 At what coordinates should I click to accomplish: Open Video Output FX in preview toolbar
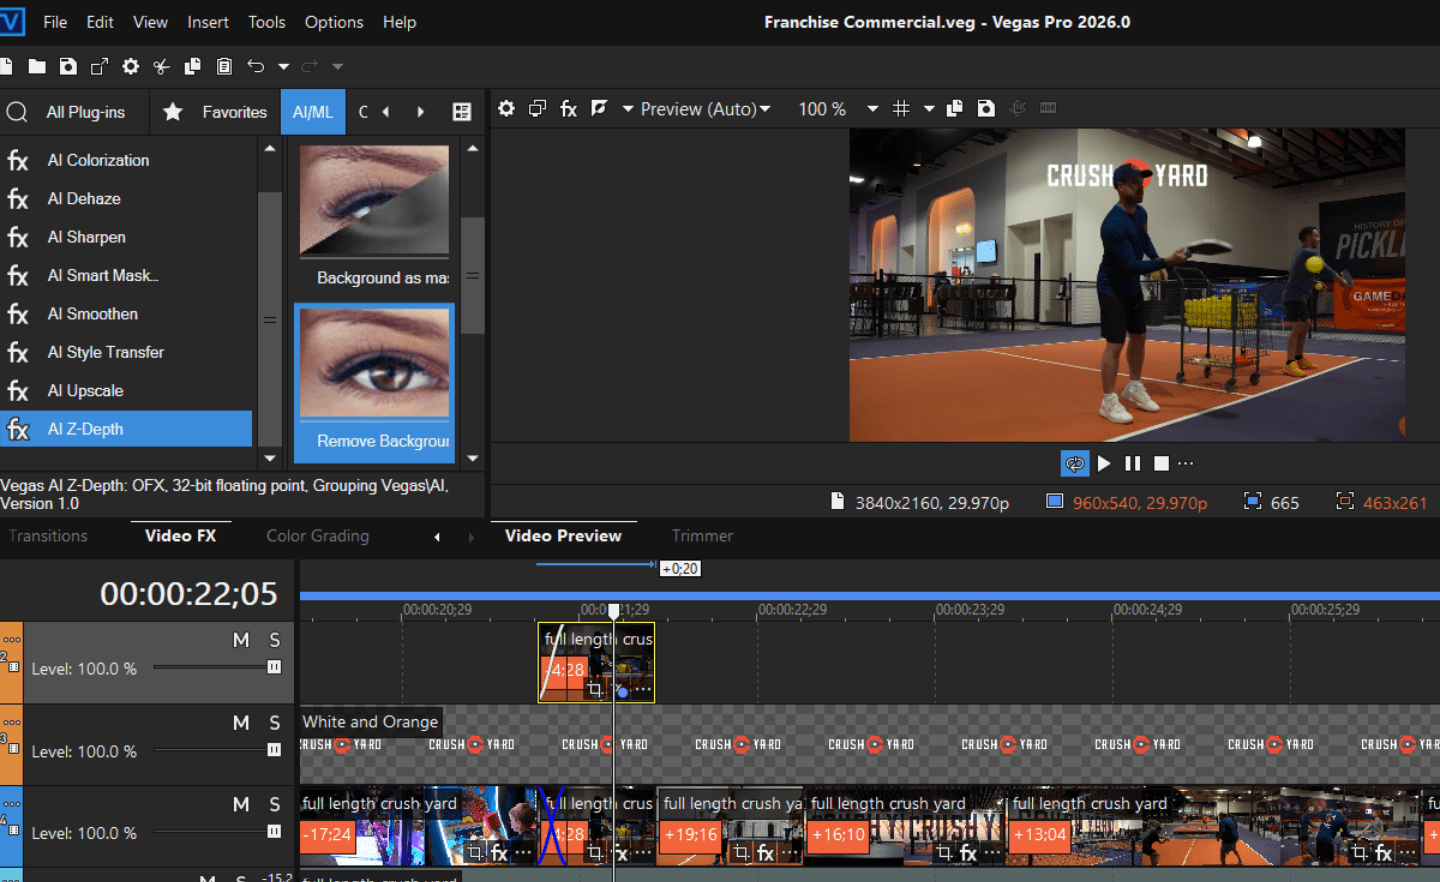pyautogui.click(x=569, y=108)
